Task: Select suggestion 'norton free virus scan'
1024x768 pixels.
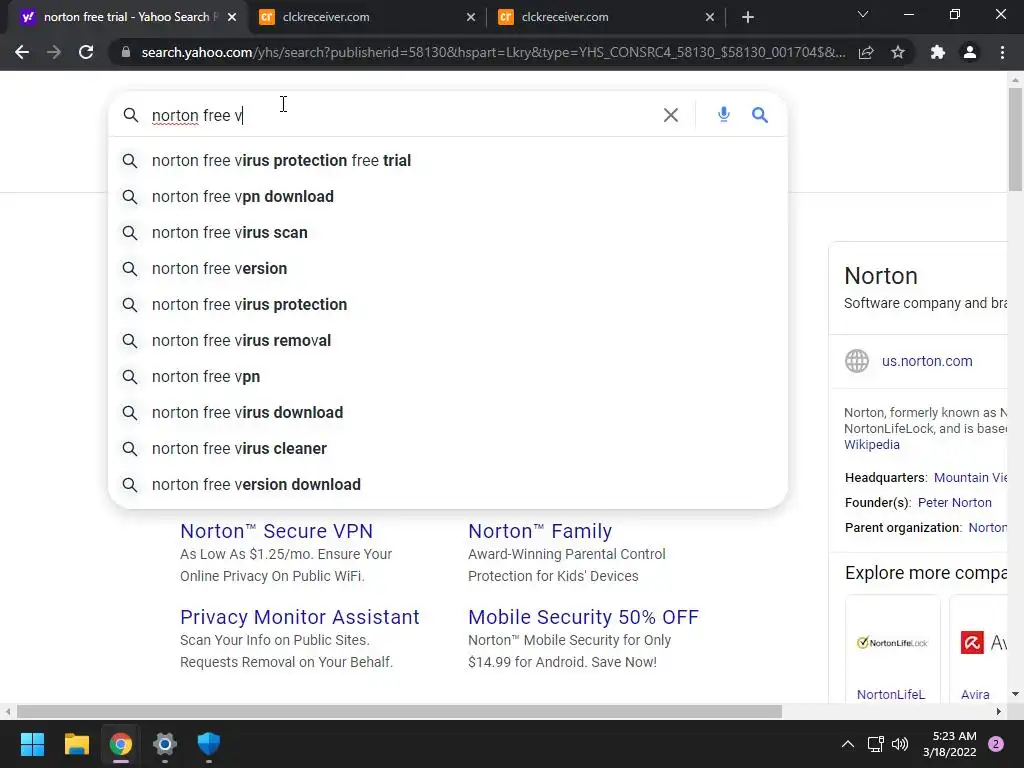Action: click(x=448, y=232)
